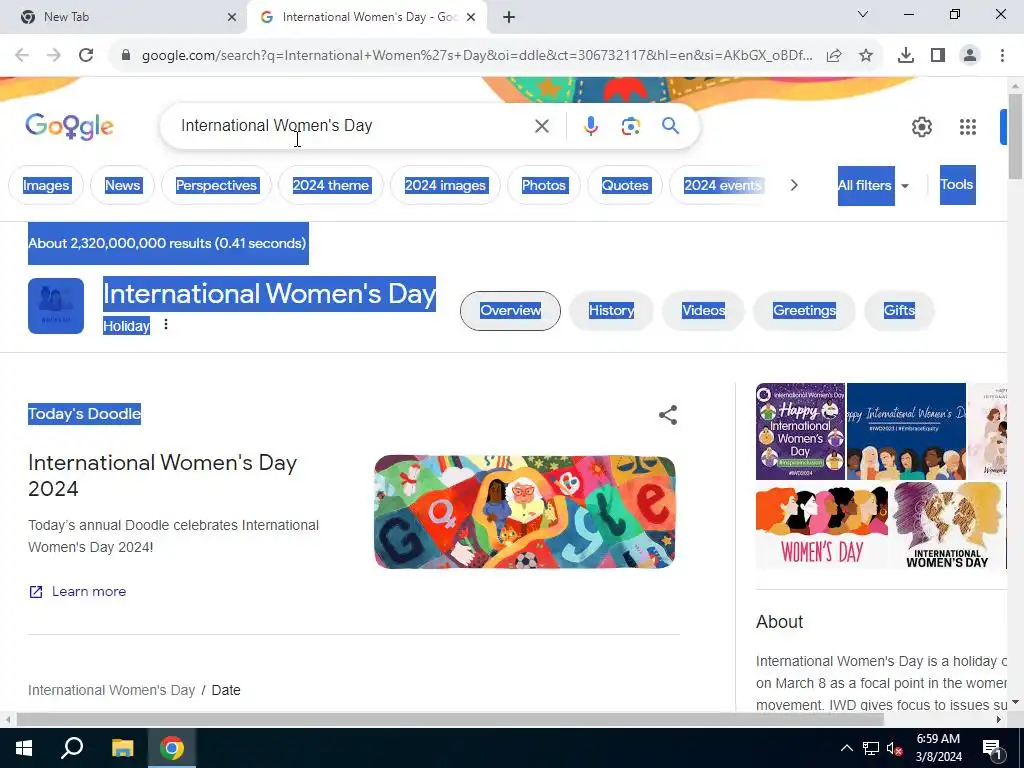Open the purple Happy International Women's Day image

(x=800, y=432)
